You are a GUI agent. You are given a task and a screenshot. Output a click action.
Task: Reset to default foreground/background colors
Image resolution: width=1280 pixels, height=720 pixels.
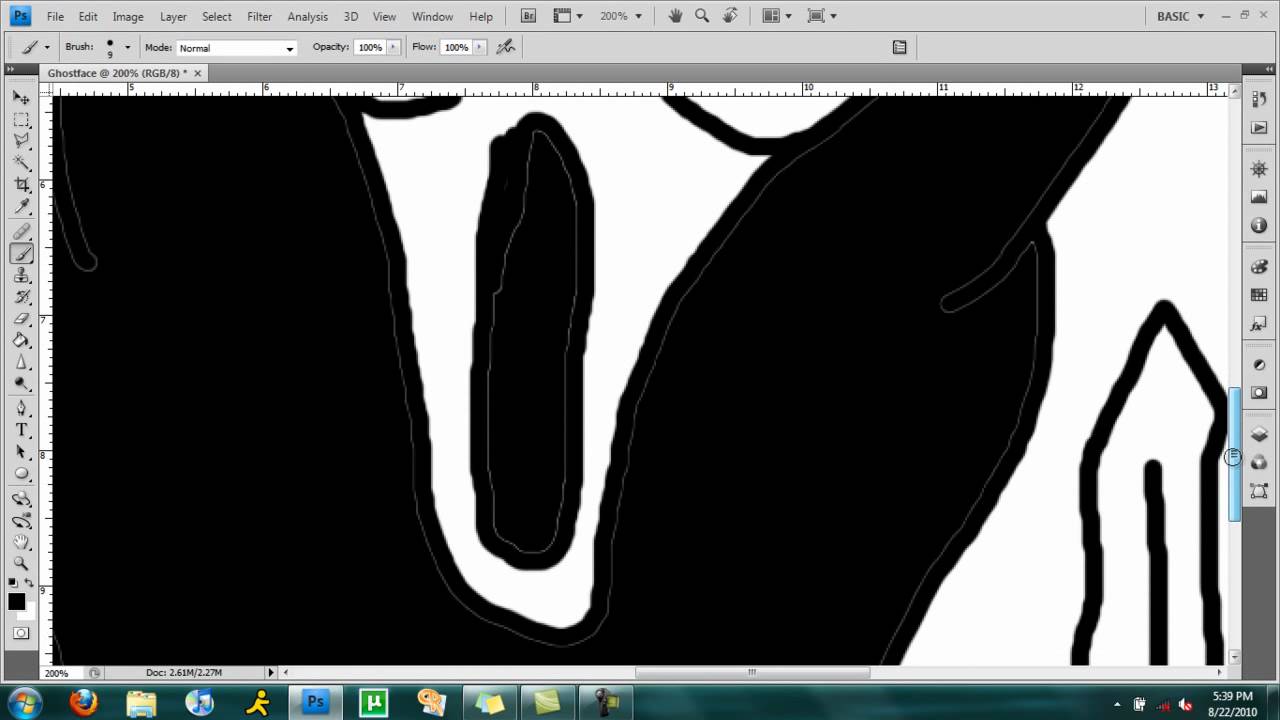[13, 583]
